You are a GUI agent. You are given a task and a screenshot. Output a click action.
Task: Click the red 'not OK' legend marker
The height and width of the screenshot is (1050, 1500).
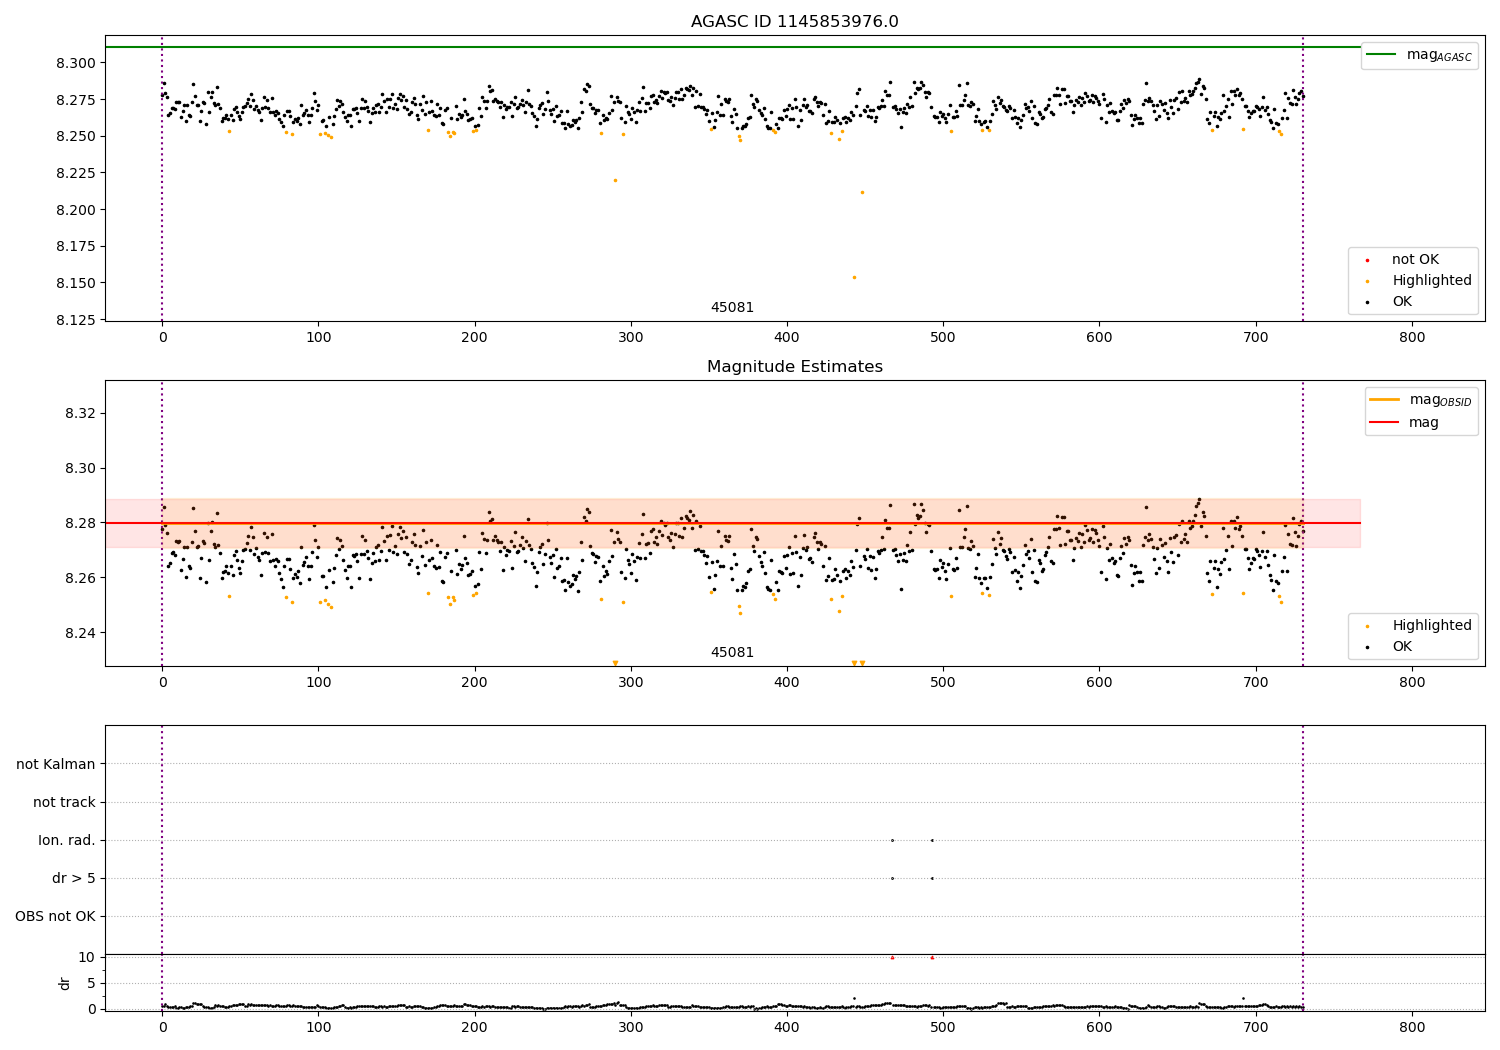pyautogui.click(x=1367, y=260)
